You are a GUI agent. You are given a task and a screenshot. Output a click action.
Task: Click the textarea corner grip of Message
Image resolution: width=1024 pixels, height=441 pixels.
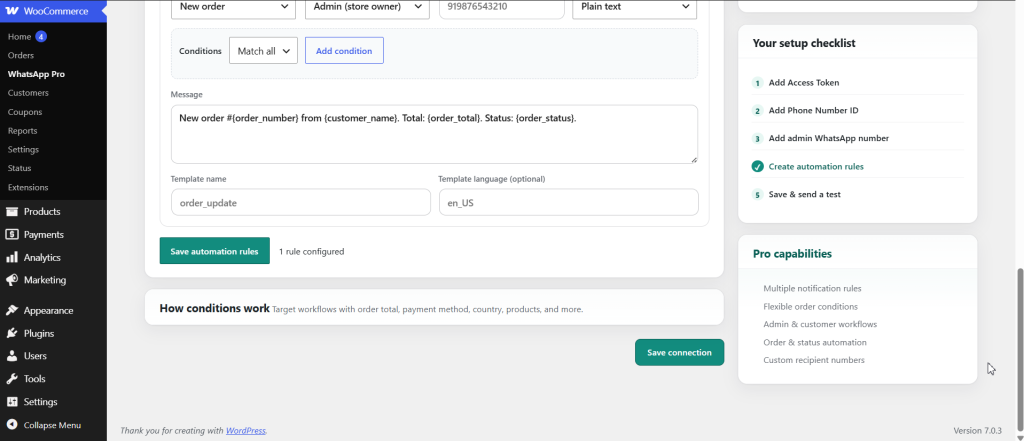tap(694, 159)
